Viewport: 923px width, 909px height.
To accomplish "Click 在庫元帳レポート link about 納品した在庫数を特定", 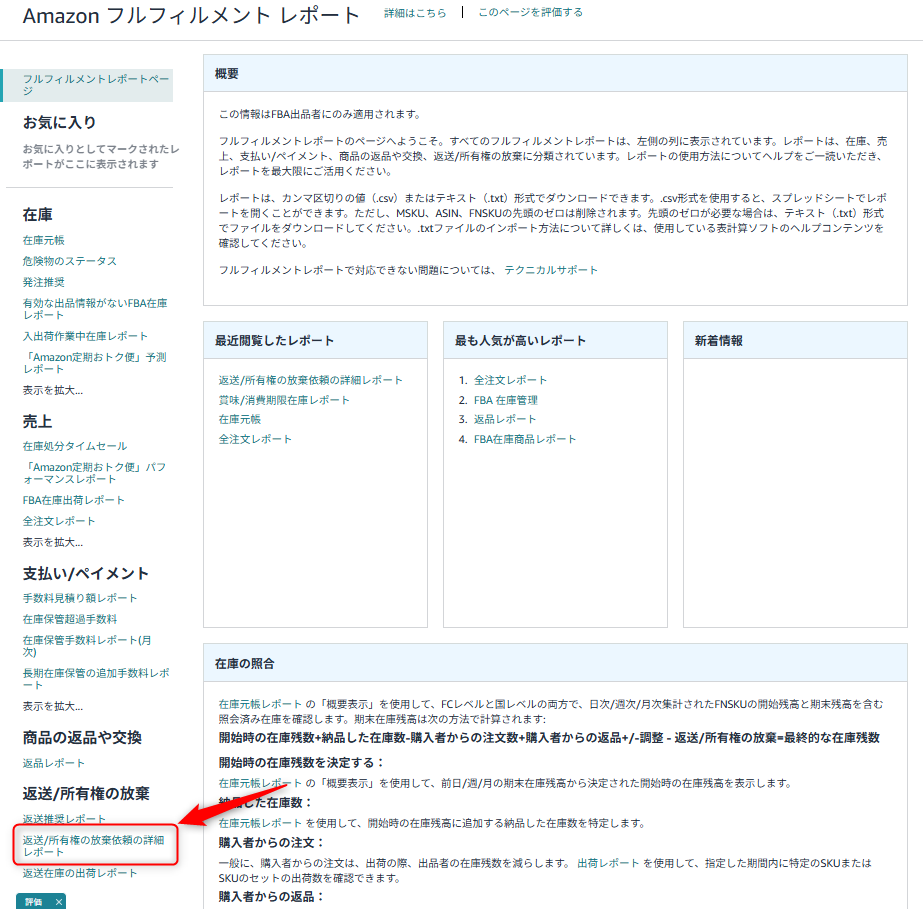I will [260, 823].
